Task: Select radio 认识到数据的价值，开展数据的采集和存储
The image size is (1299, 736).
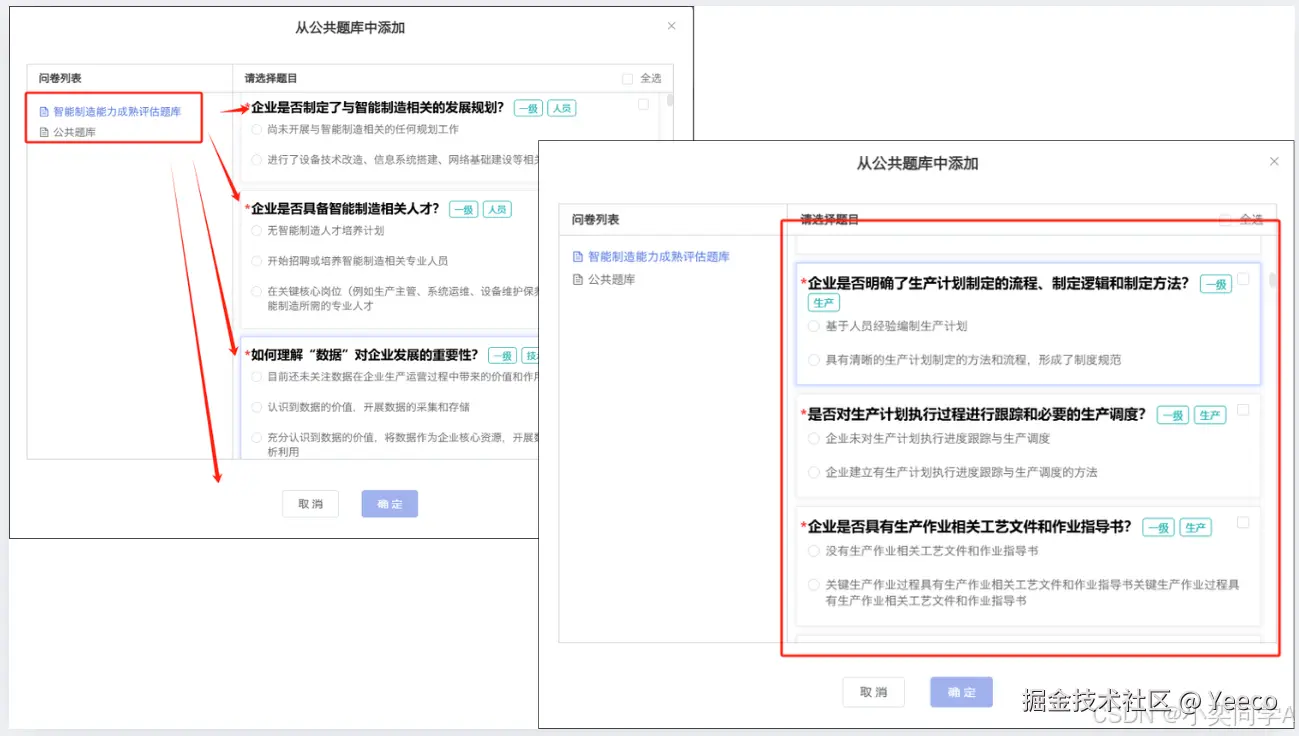Action: 257,408
